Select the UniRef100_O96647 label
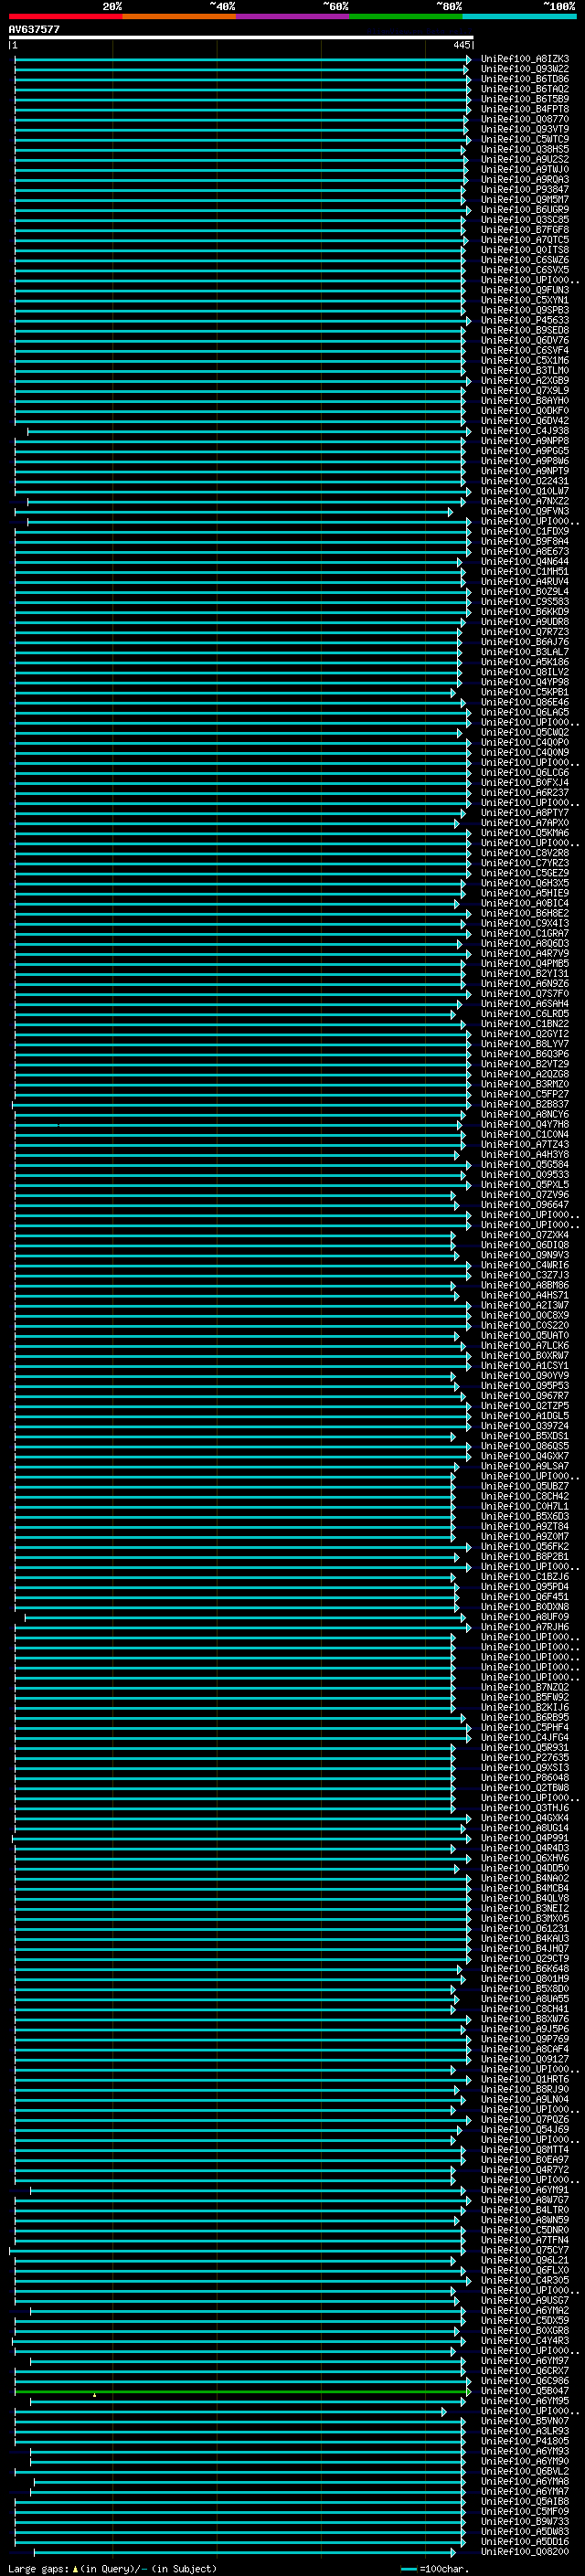The width and height of the screenshot is (585, 2576). (x=525, y=1204)
